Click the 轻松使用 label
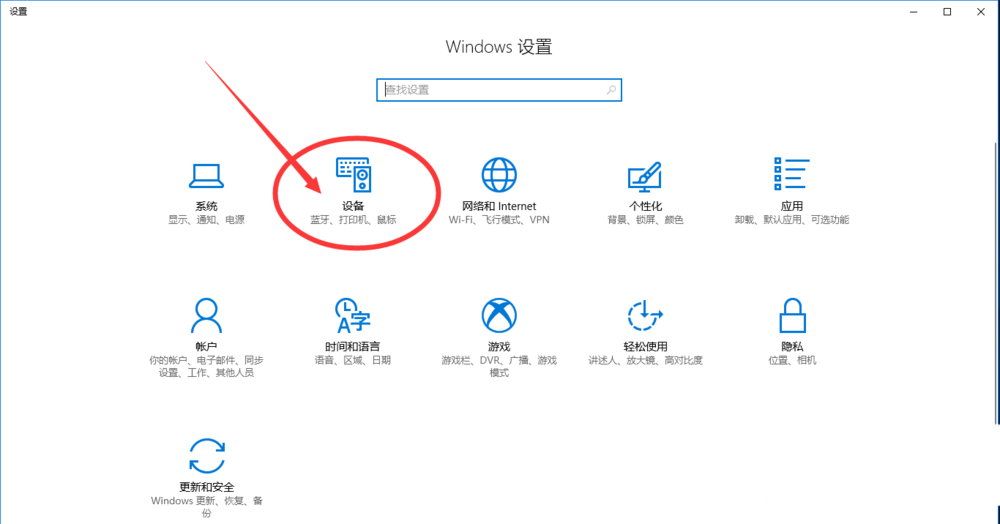The image size is (1000, 524). (645, 346)
